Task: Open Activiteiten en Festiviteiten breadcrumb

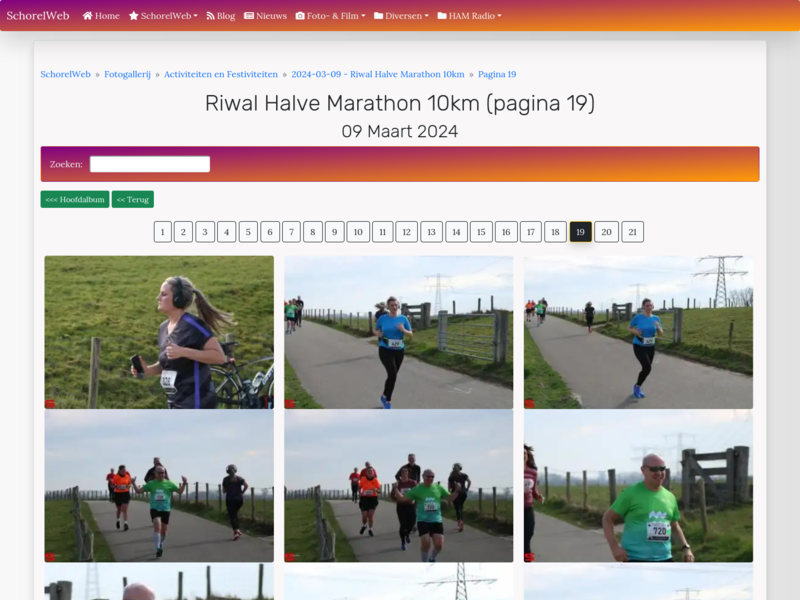Action: tap(221, 74)
